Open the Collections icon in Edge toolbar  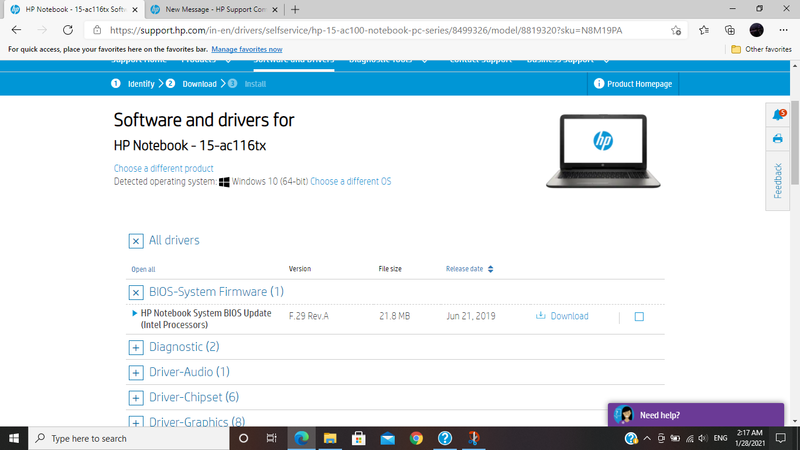(730, 30)
